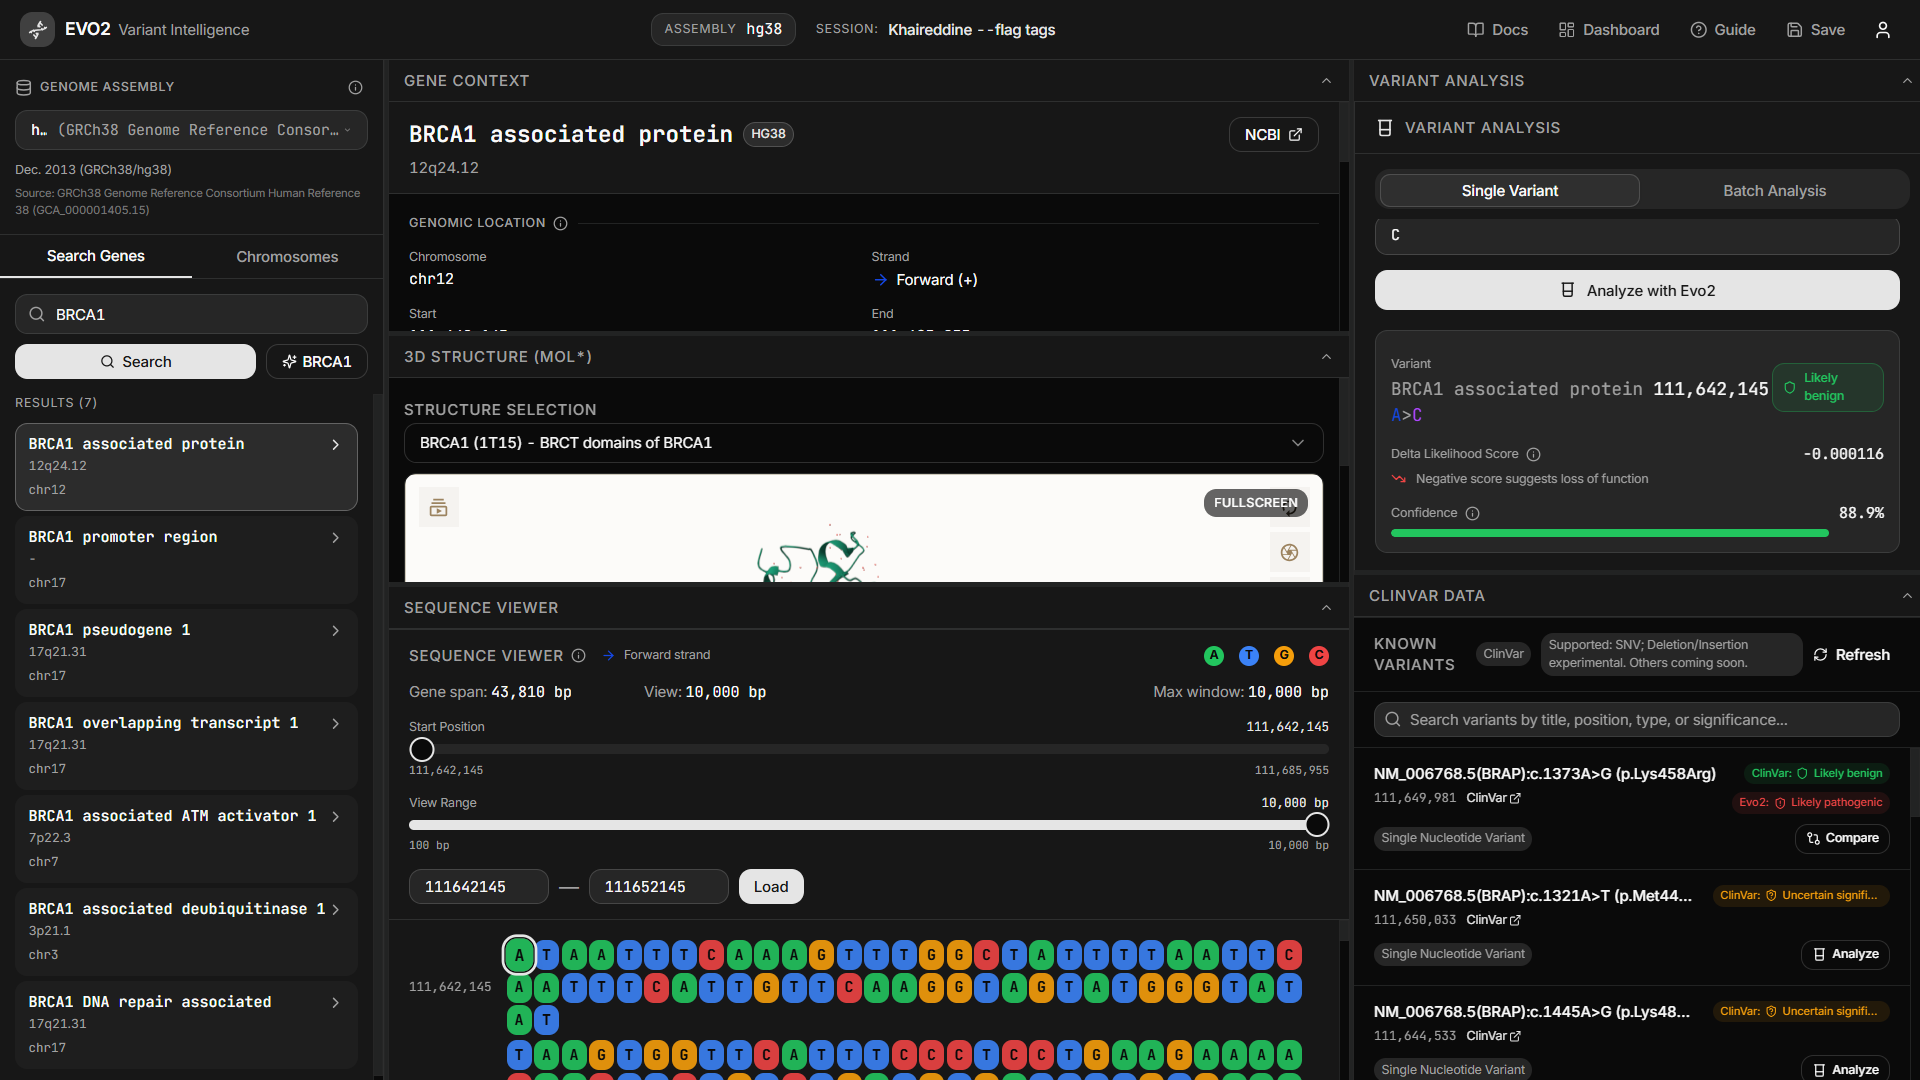Screen dimensions: 1920x1080
Task: Collapse the 3D Structure panel
Action: point(1326,357)
